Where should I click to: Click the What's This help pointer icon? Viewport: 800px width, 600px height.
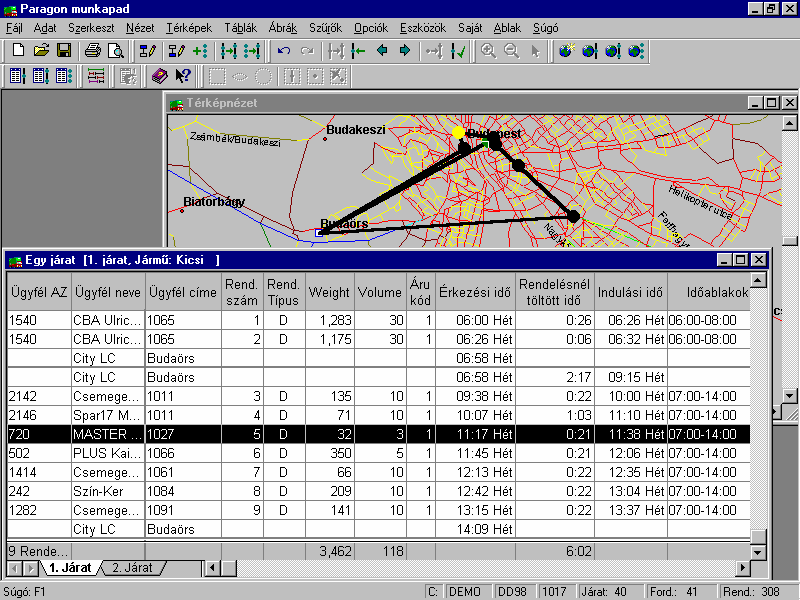[x=183, y=76]
